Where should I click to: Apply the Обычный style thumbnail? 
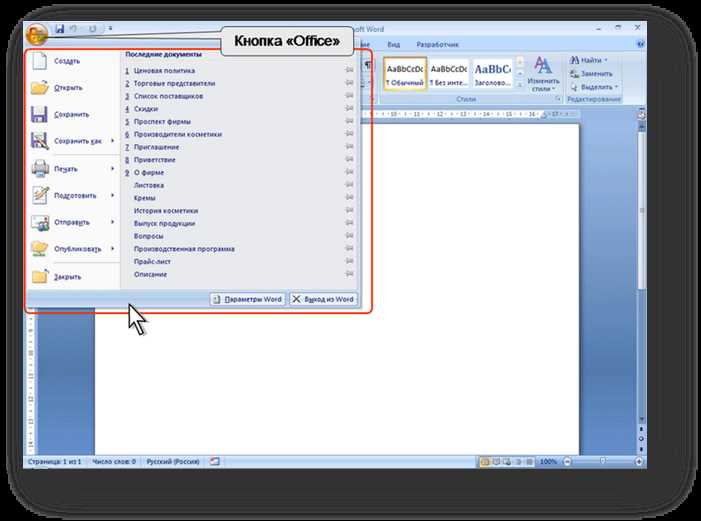coord(405,74)
